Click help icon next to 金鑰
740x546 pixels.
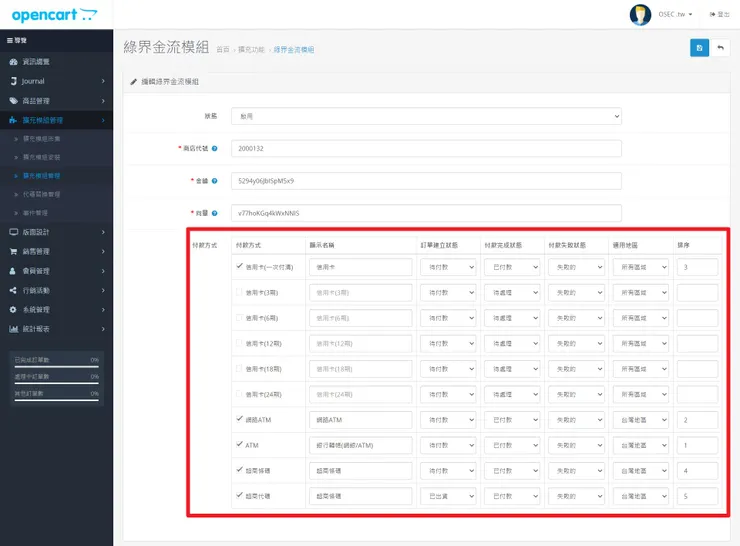[215, 181]
